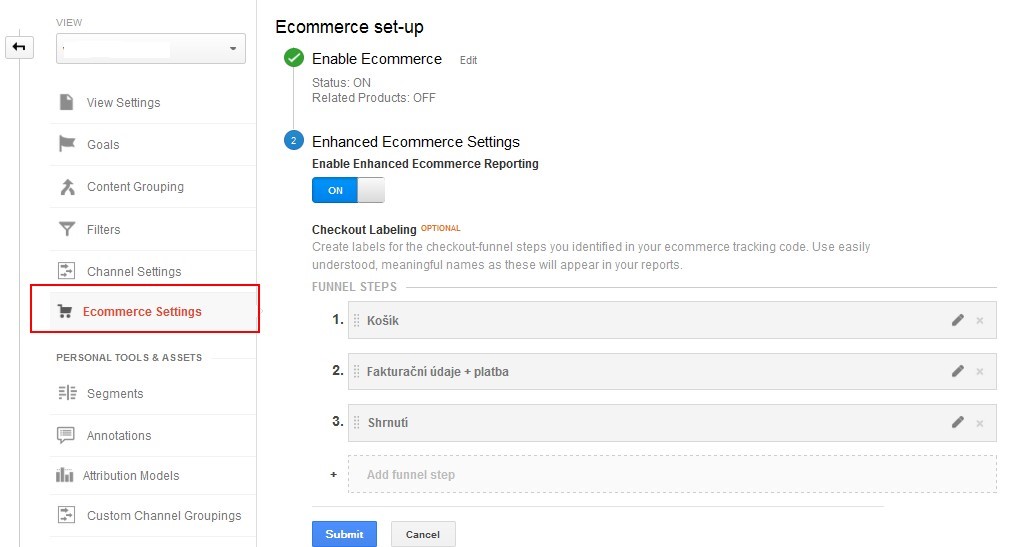Cancel the ecommerce settings changes
Image resolution: width=1009 pixels, height=547 pixels.
[x=423, y=534]
